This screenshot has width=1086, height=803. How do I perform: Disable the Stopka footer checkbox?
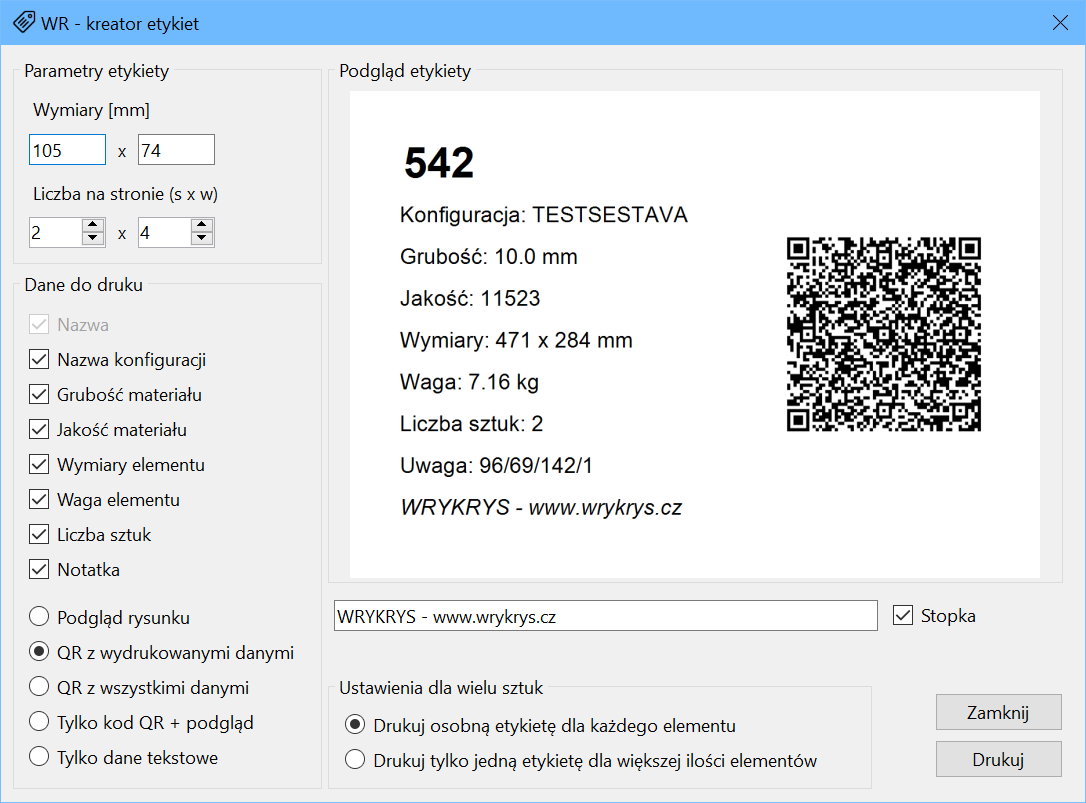903,616
